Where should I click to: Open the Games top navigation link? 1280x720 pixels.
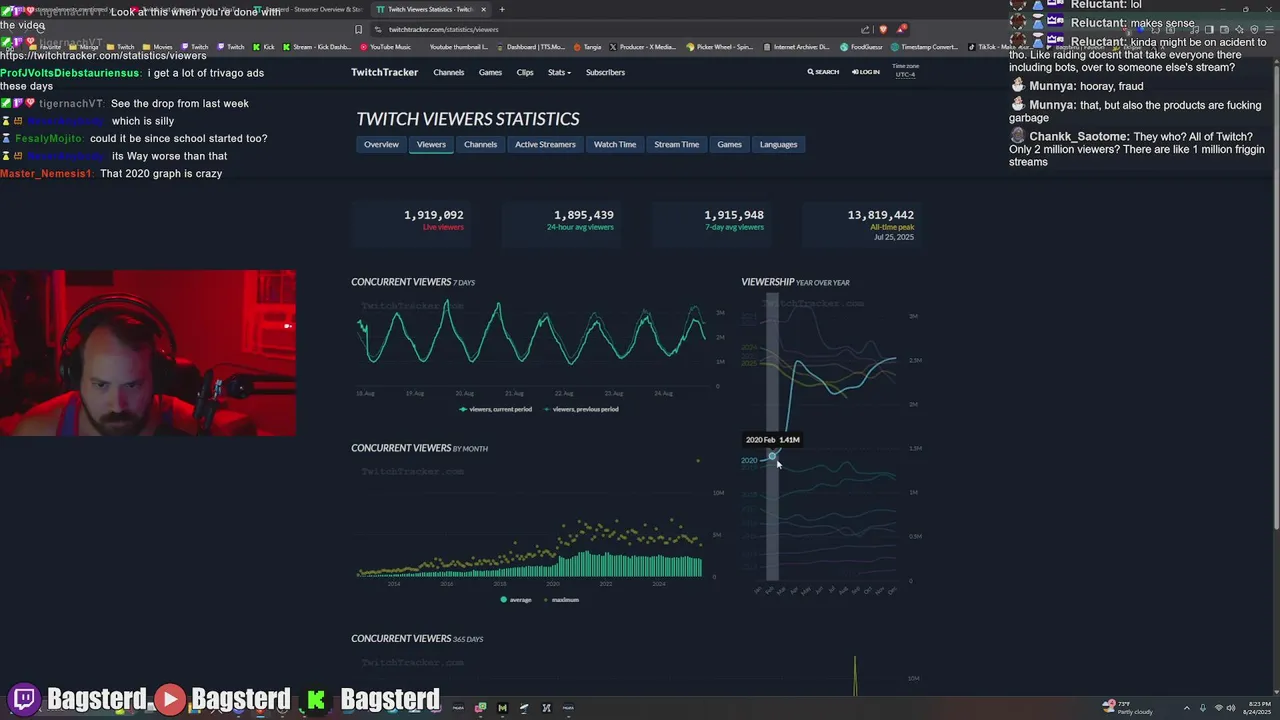point(490,72)
